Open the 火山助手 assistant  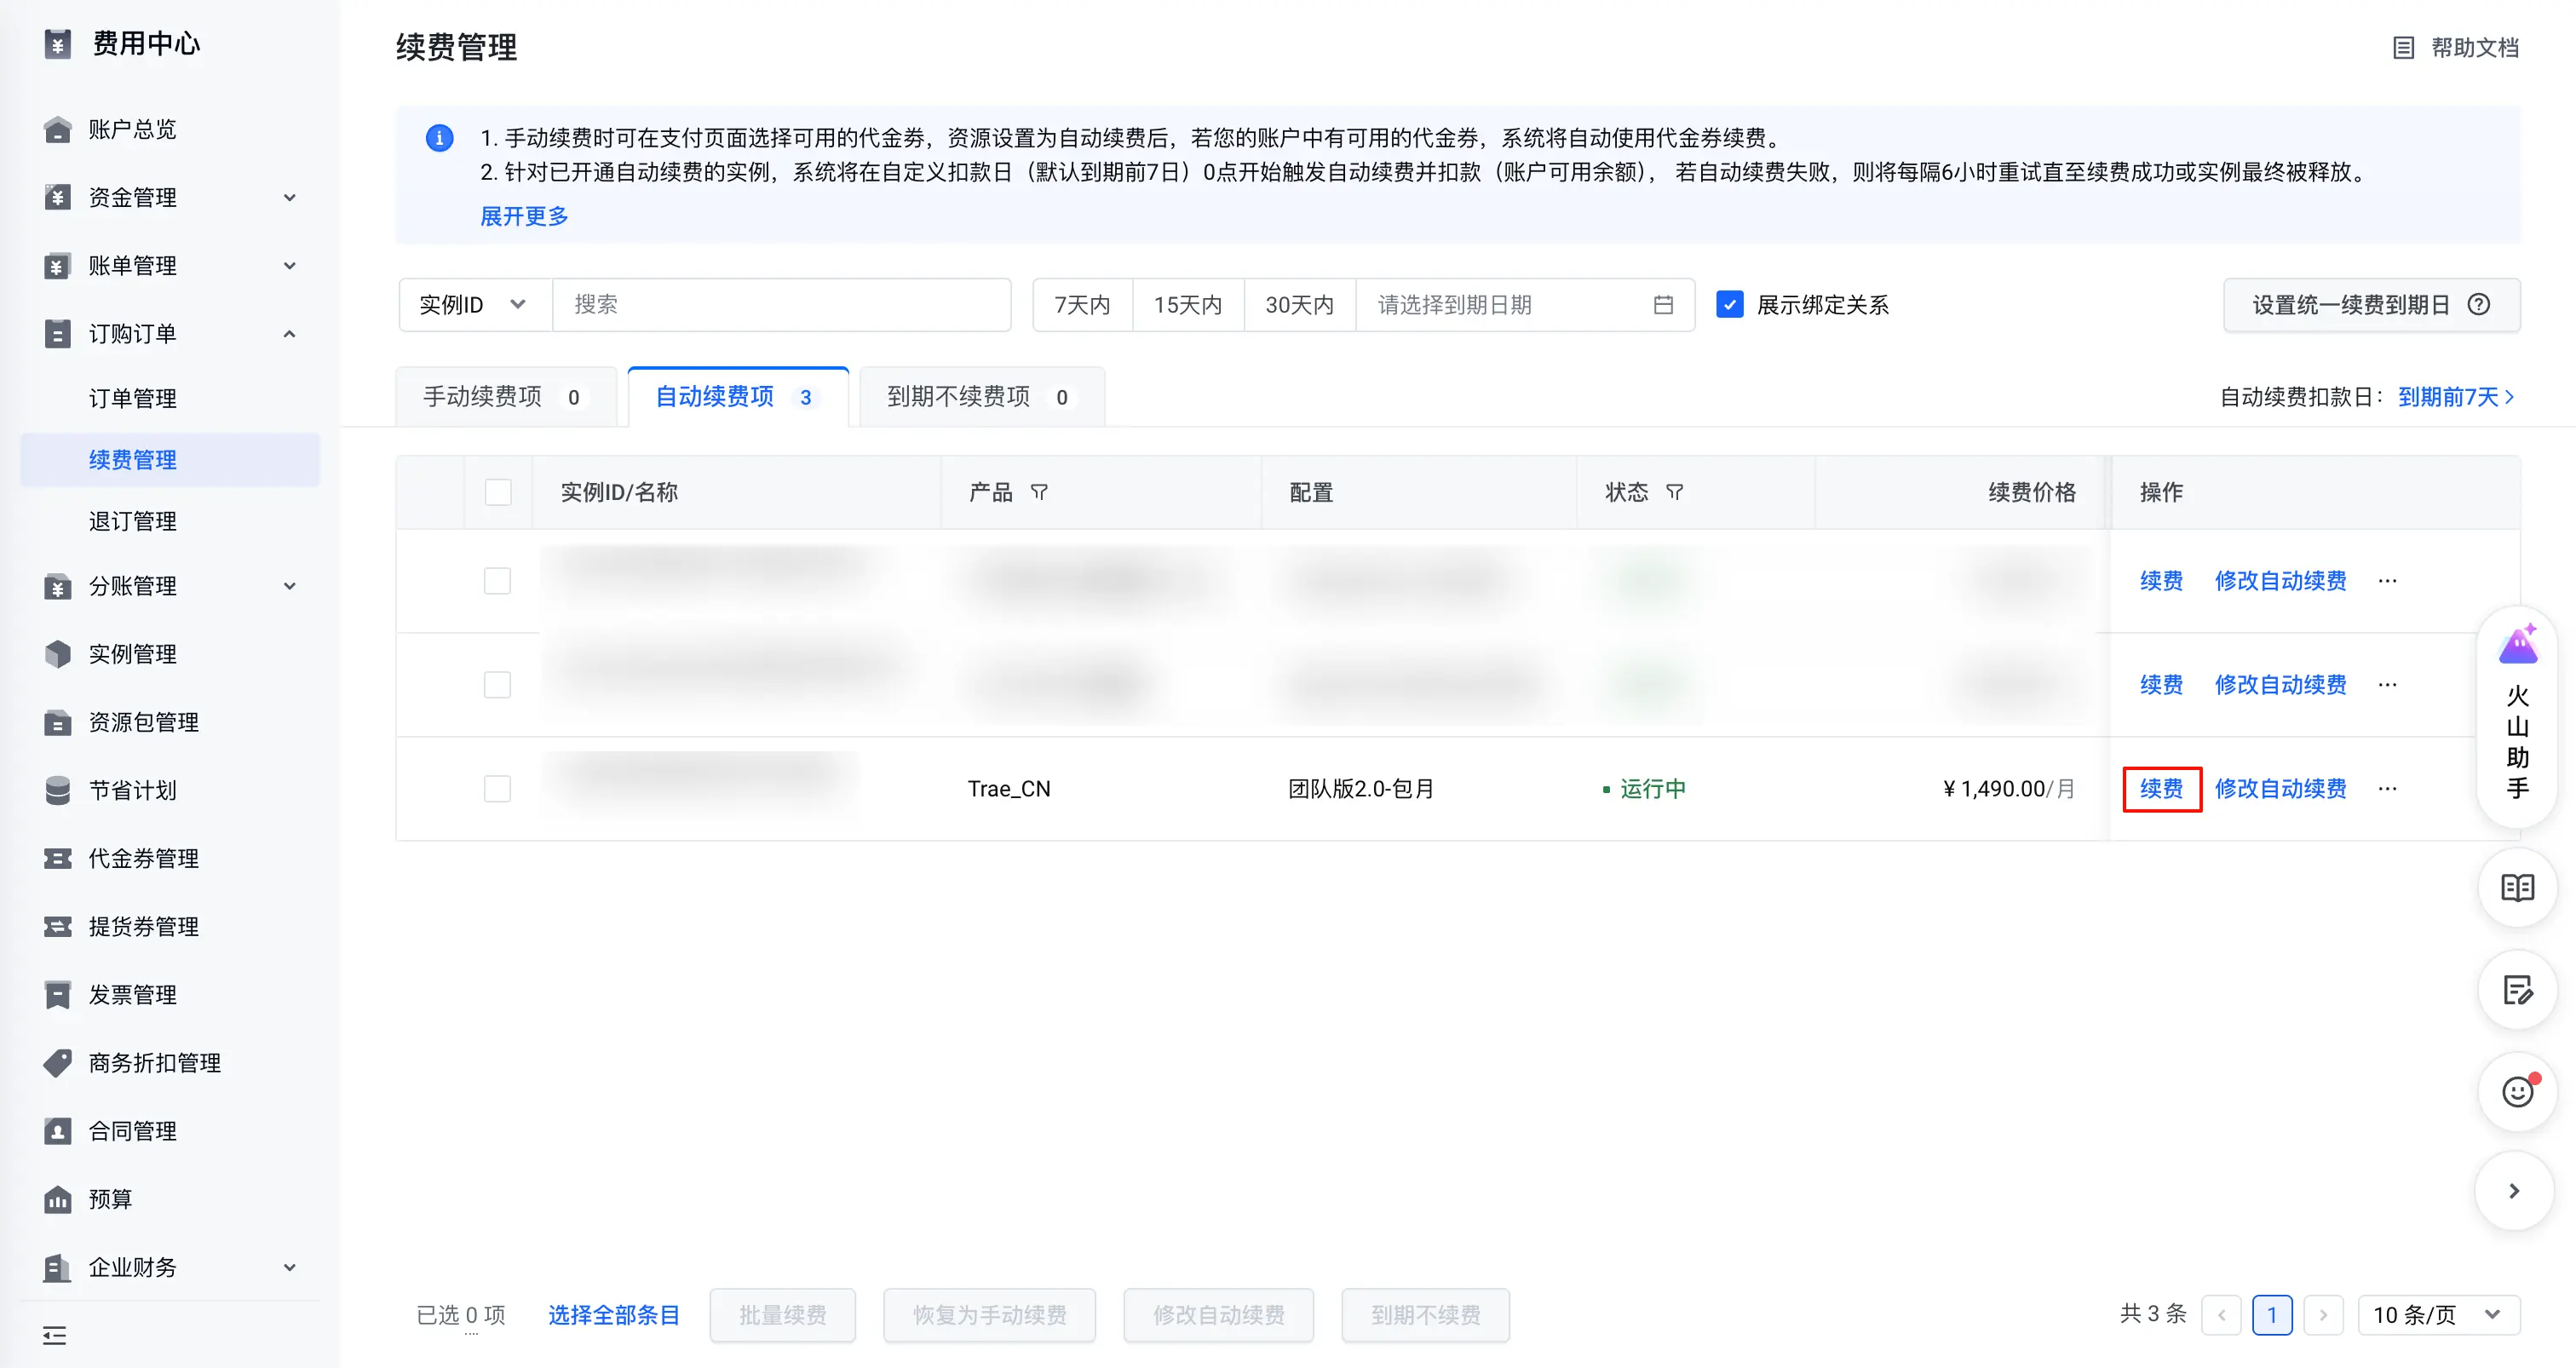click(2518, 716)
